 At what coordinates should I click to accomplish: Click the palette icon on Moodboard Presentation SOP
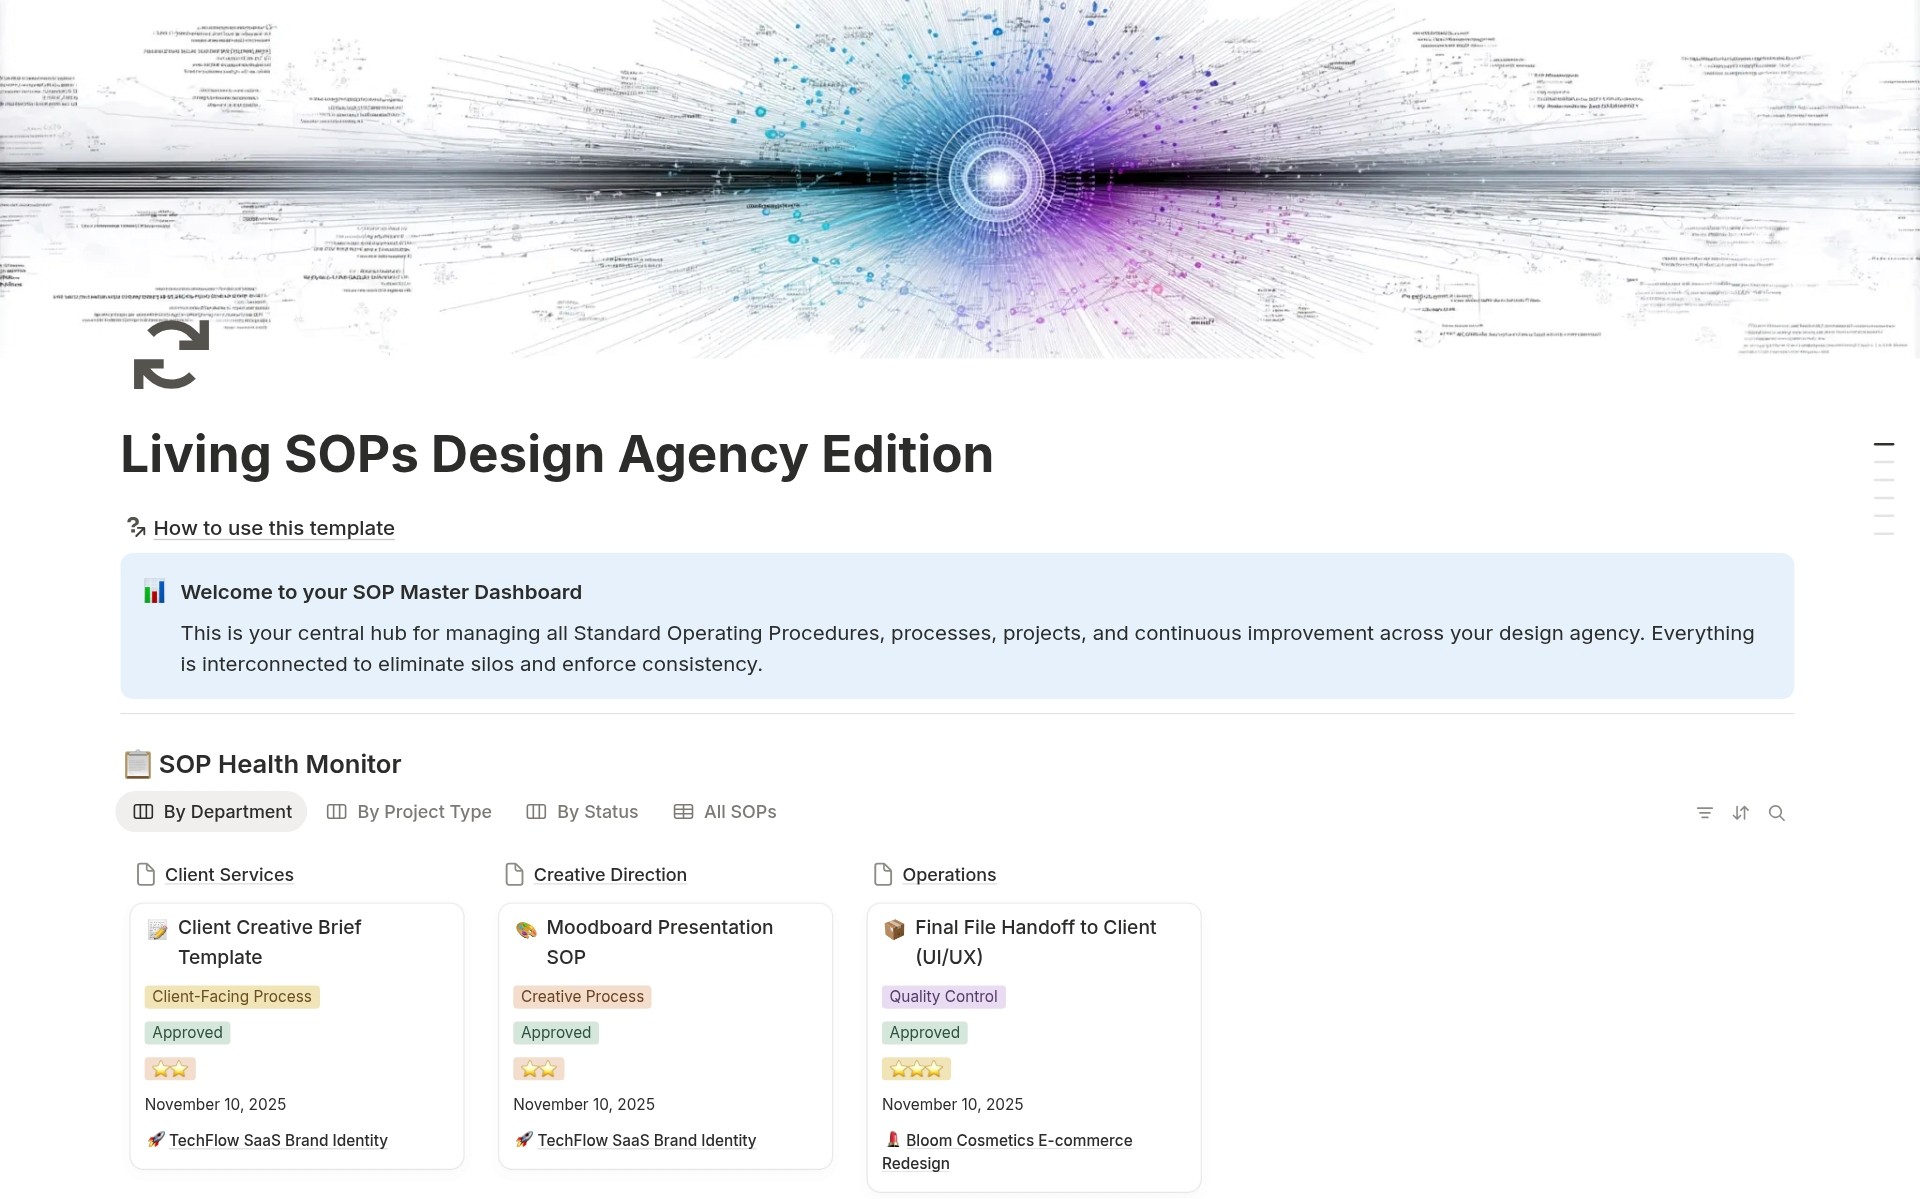coord(526,928)
